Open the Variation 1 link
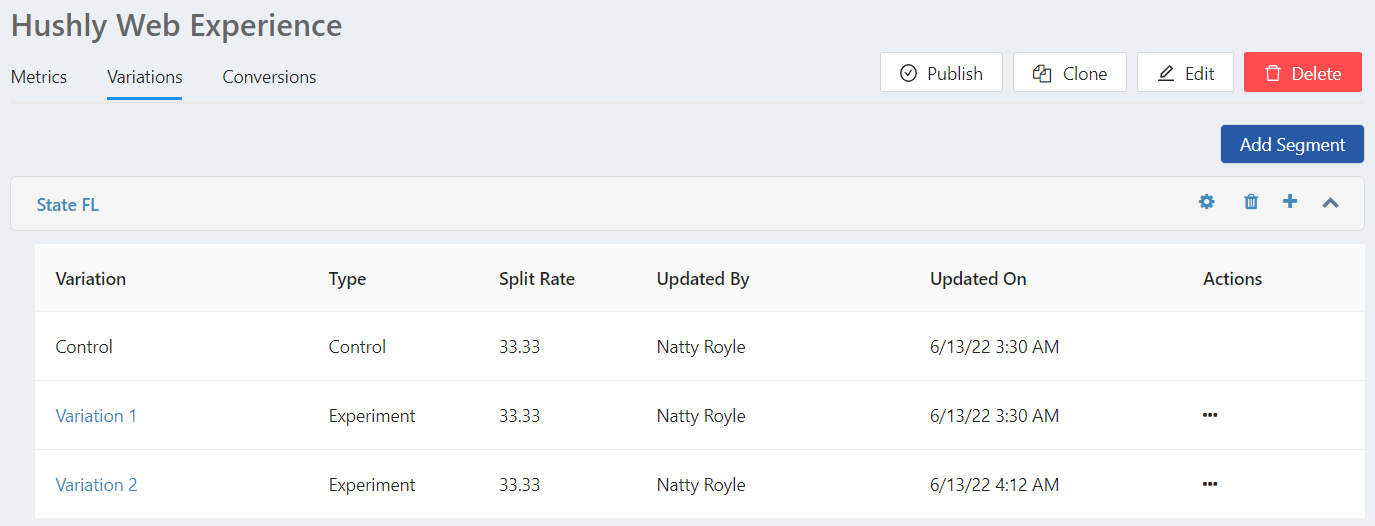The width and height of the screenshot is (1375, 526). [x=96, y=416]
